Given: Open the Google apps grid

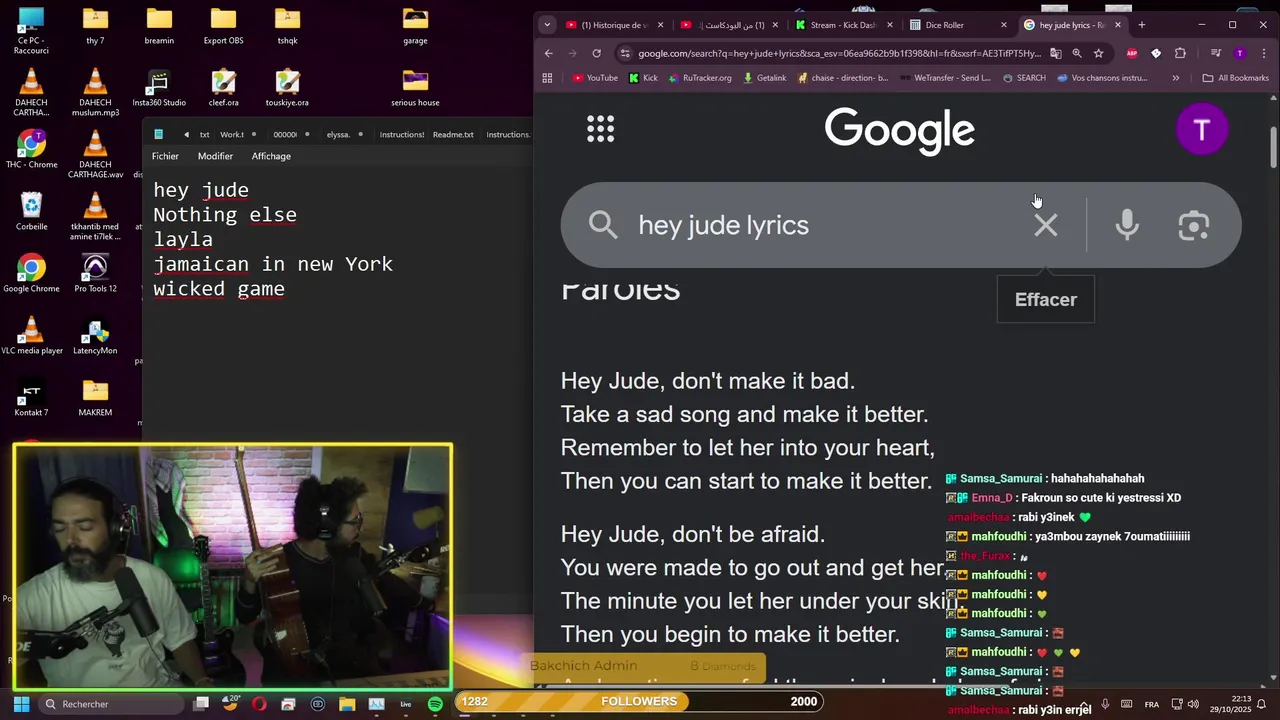Looking at the screenshot, I should pos(600,129).
